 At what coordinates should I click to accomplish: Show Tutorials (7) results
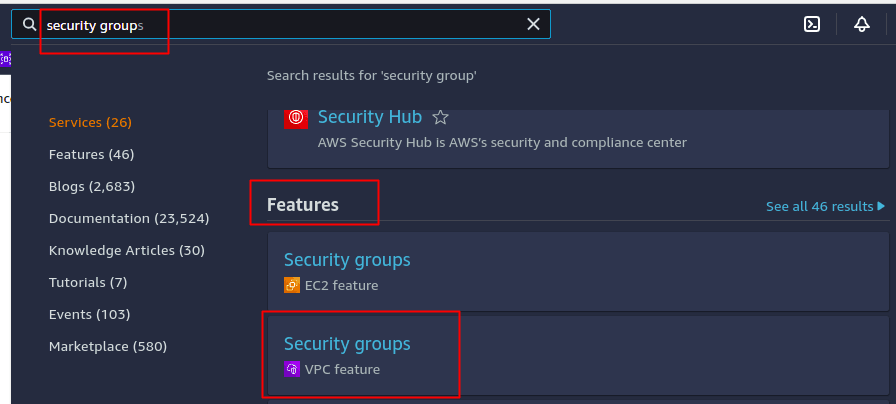point(88,282)
